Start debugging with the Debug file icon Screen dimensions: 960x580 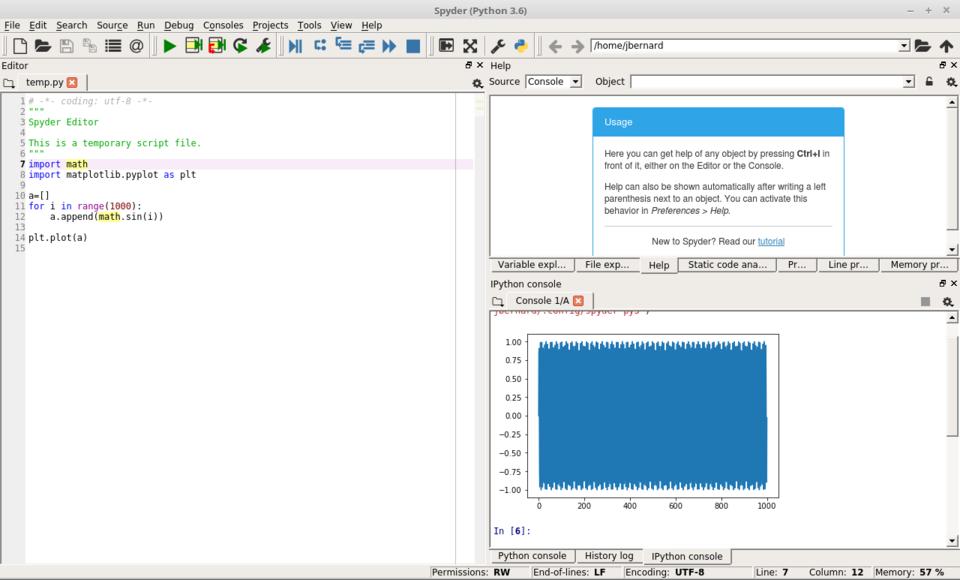pyautogui.click(x=295, y=46)
